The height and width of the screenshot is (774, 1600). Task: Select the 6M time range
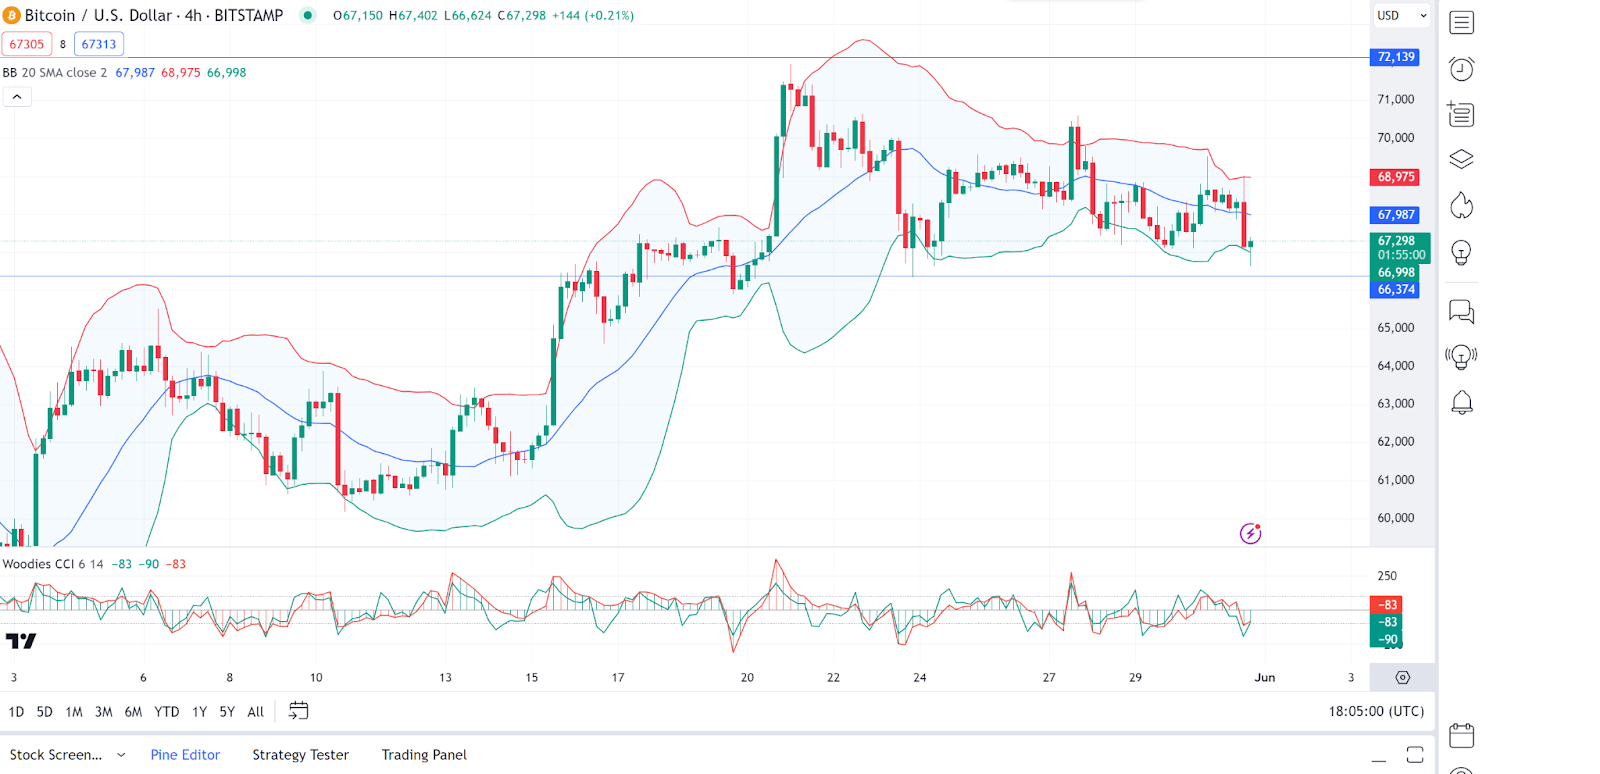coord(133,712)
